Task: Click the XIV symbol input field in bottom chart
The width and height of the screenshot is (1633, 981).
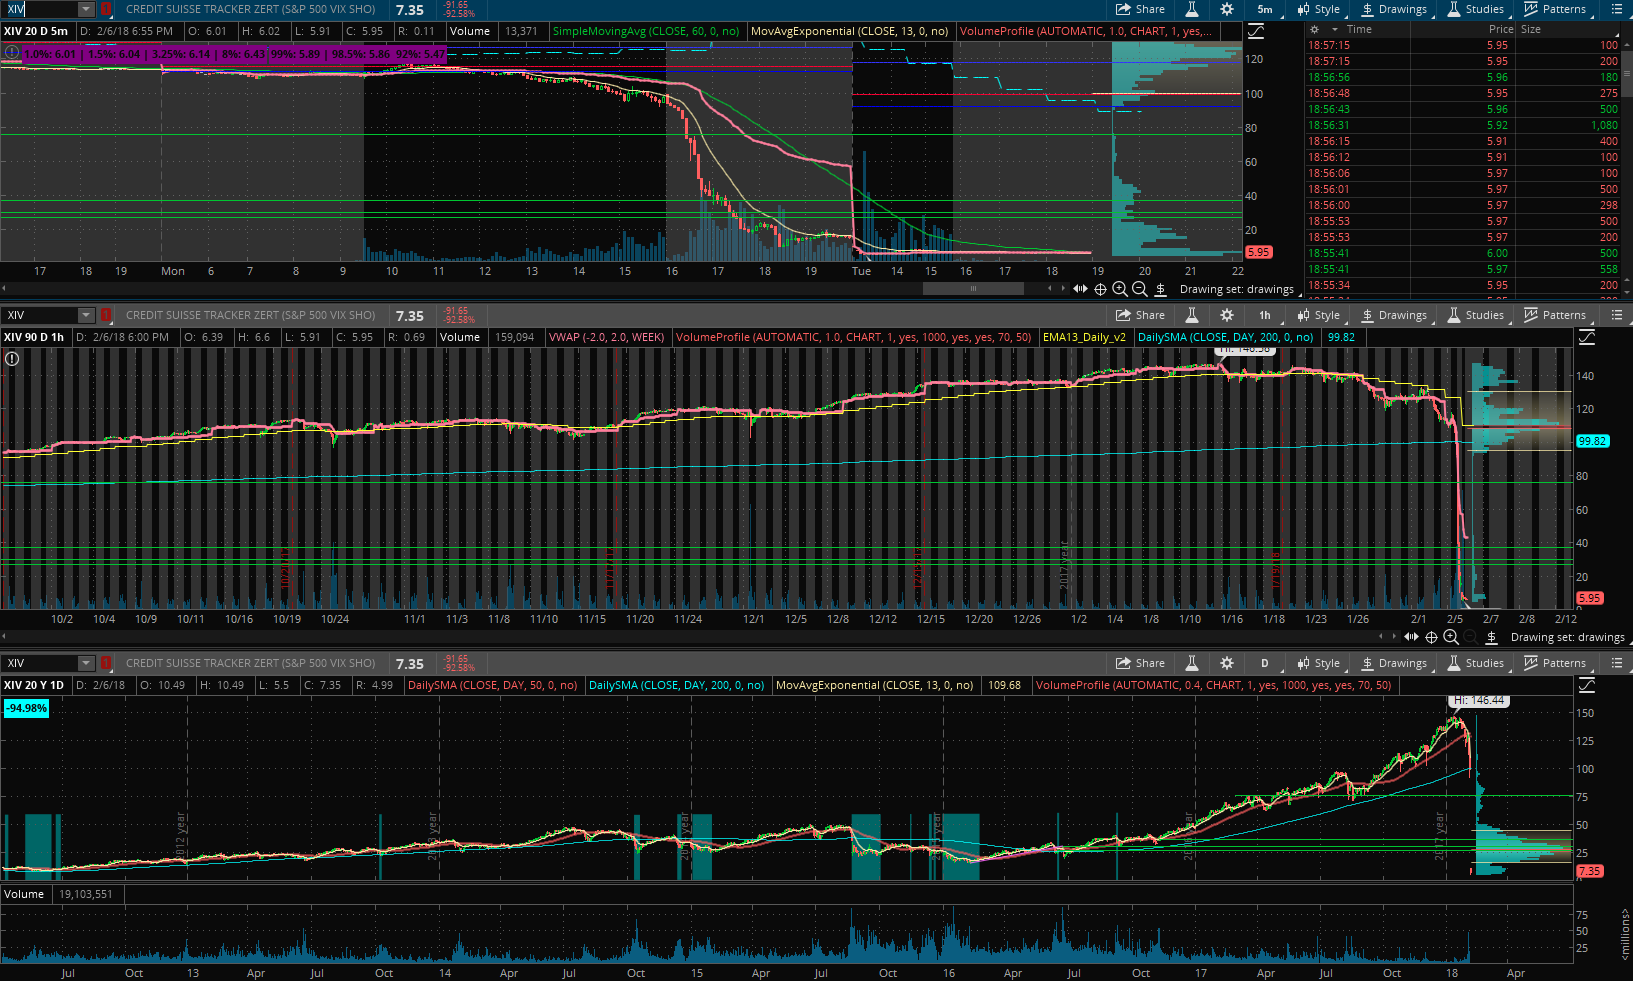Action: click(38, 663)
